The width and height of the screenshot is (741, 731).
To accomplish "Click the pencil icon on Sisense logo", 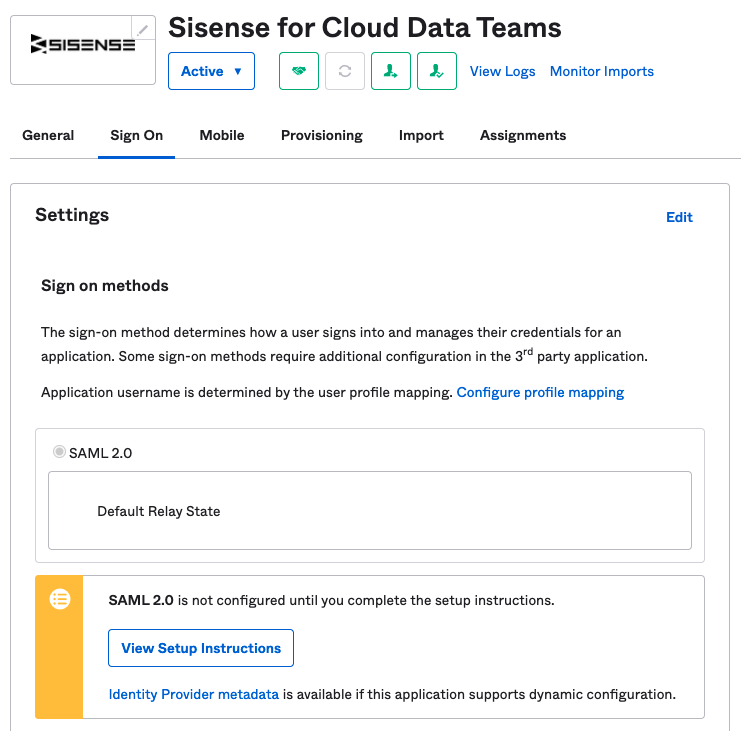I will tap(143, 29).
